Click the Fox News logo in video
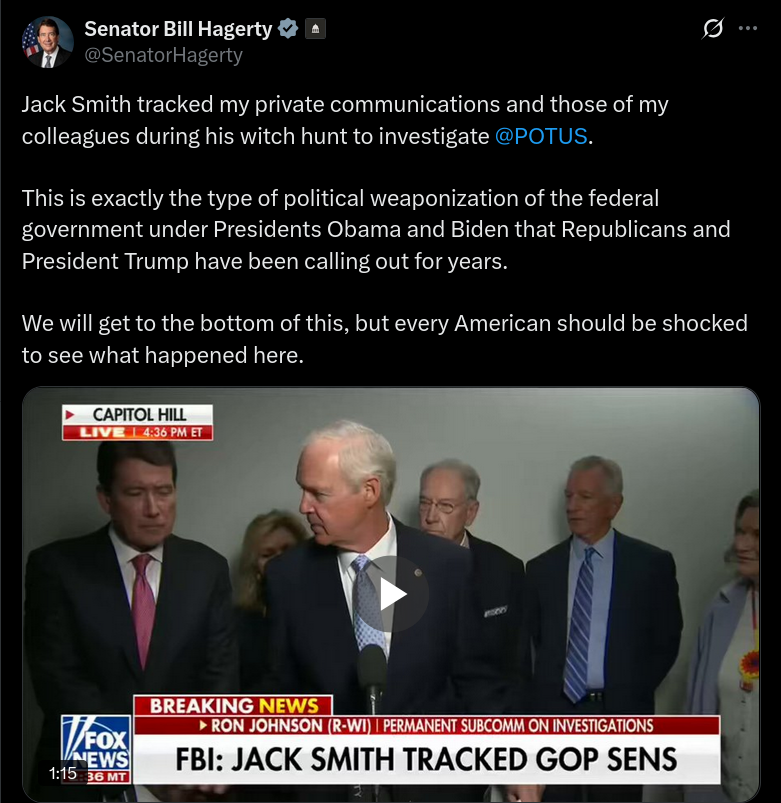This screenshot has height=803, width=781. tap(96, 749)
